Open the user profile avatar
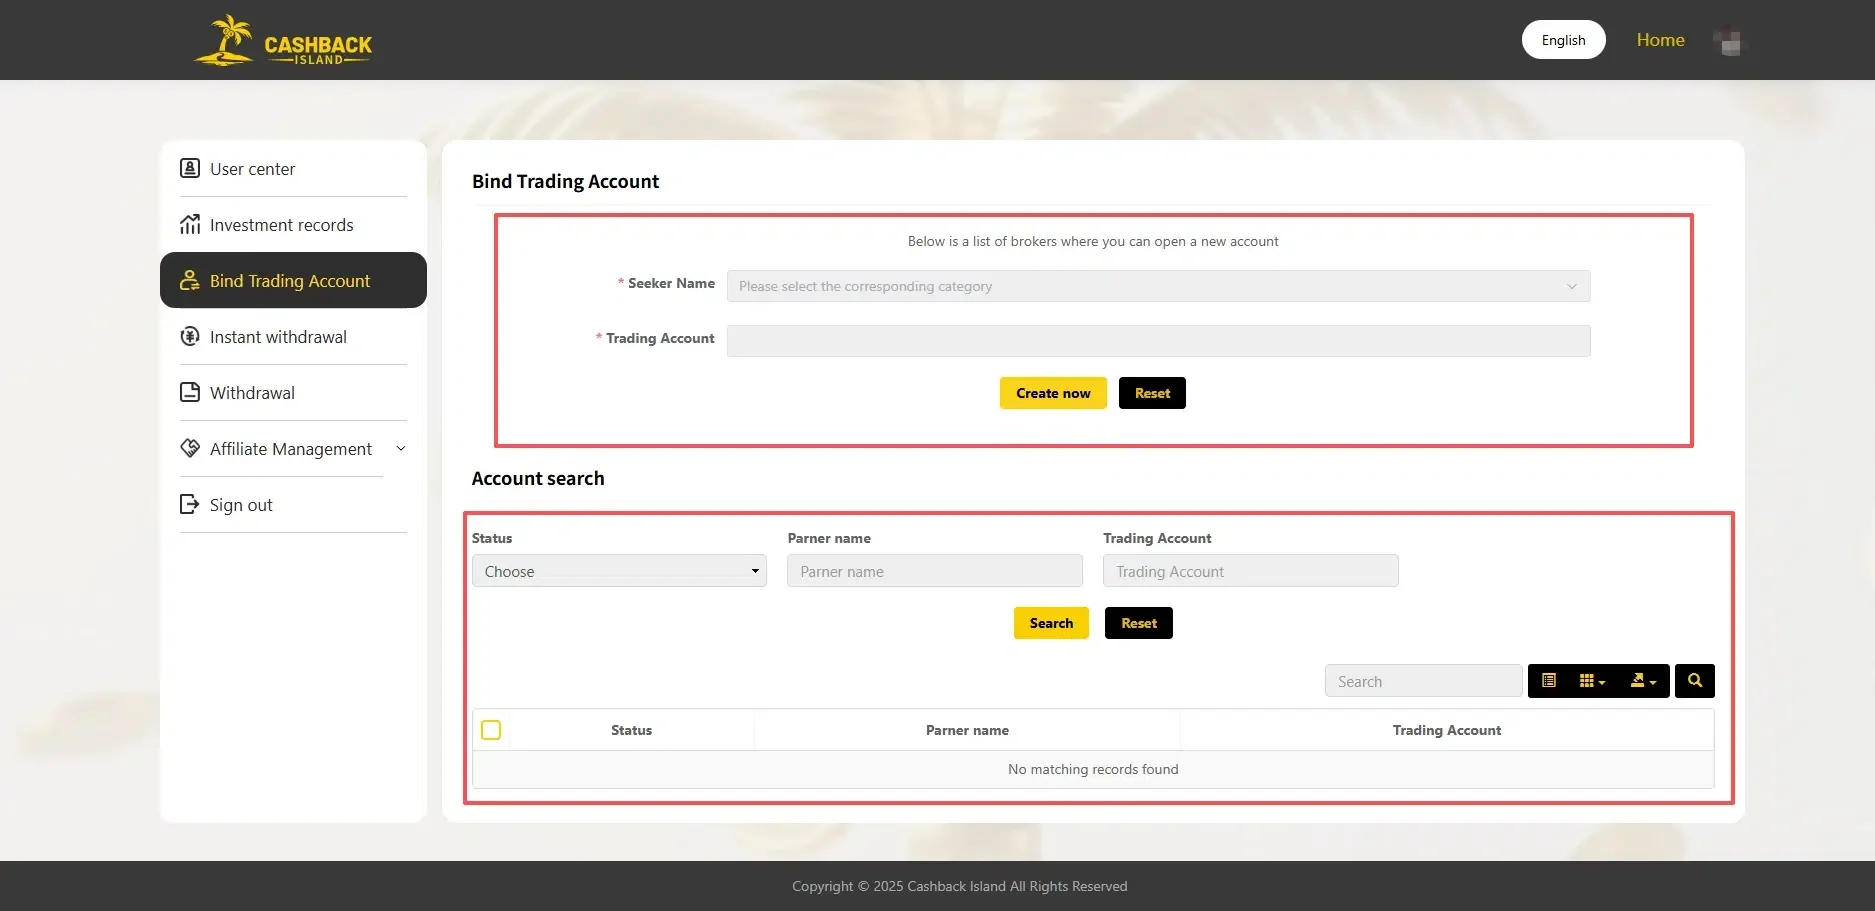This screenshot has height=911, width=1875. [x=1729, y=40]
